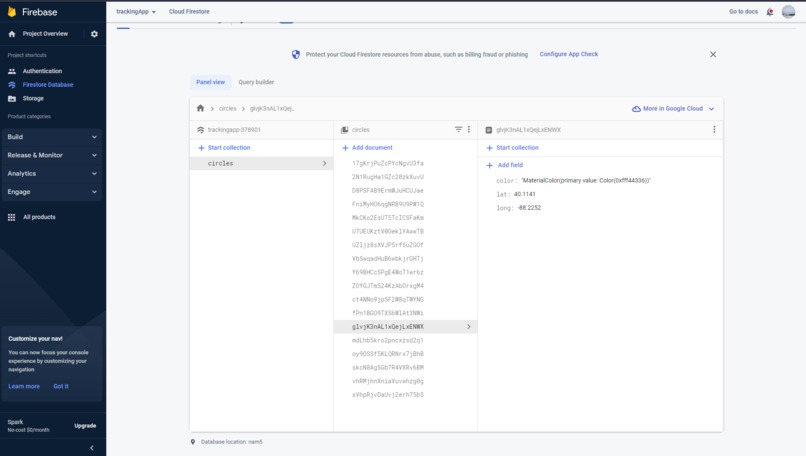Viewport: 806px width, 456px height.
Task: Expand Release & Monitor category
Action: coord(51,155)
